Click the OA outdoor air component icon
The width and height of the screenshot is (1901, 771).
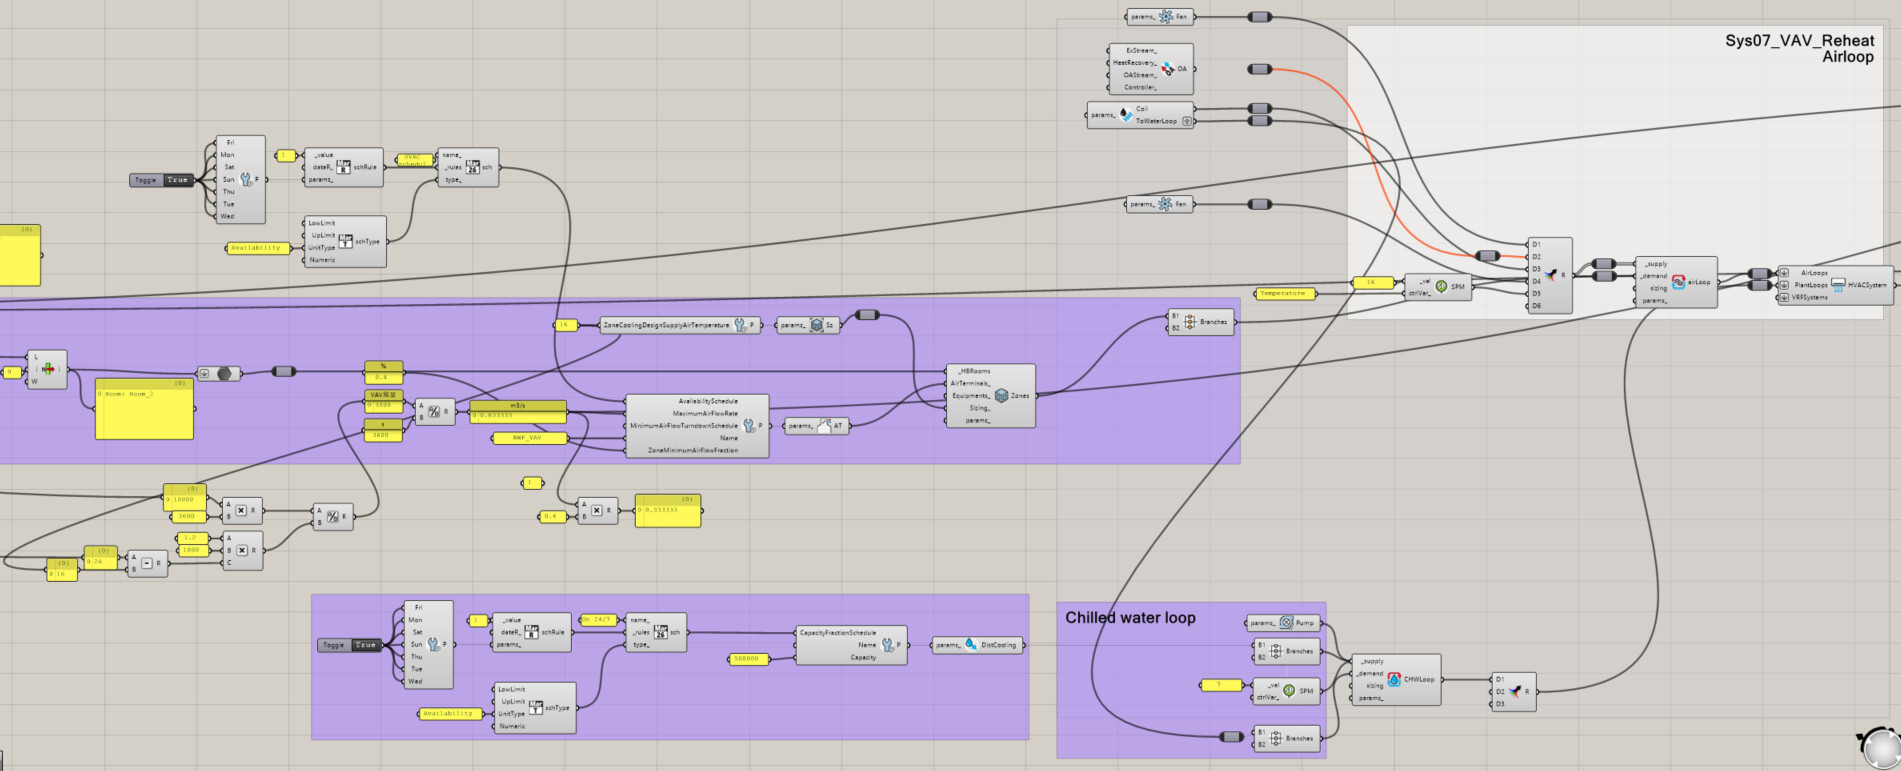(x=1167, y=69)
